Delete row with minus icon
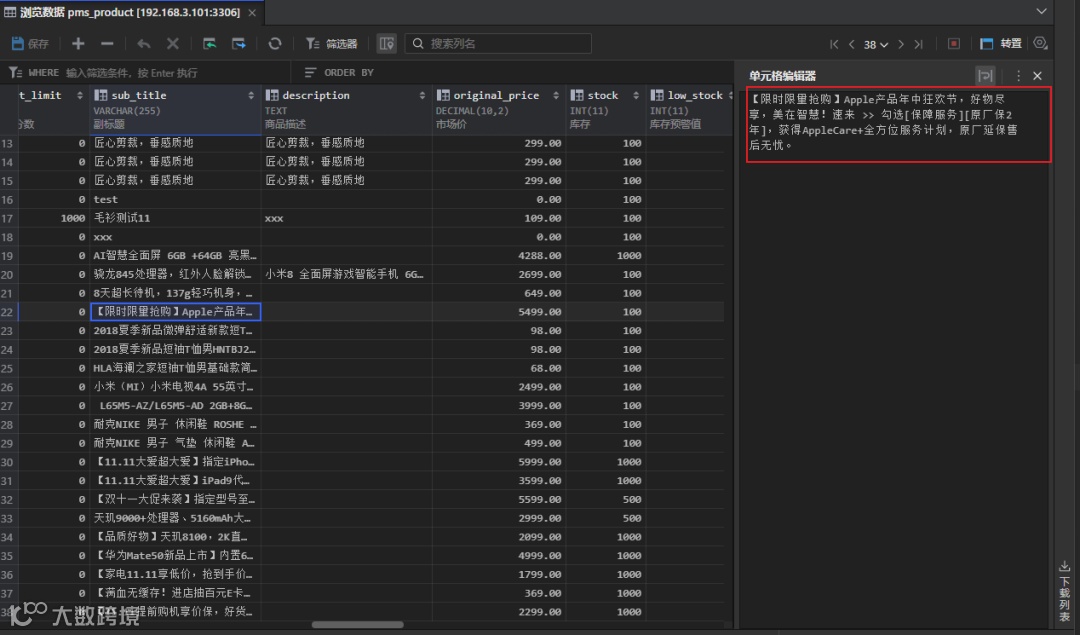 coord(107,43)
